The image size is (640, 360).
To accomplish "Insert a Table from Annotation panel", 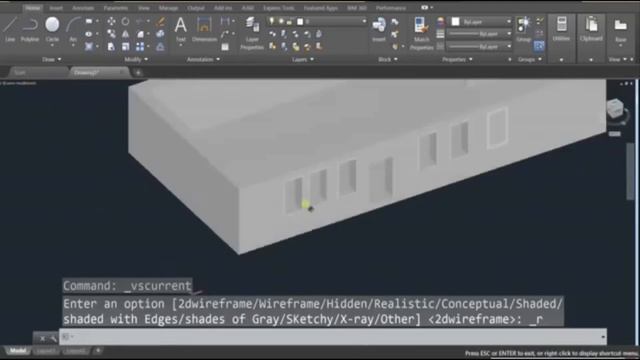I will click(x=225, y=47).
